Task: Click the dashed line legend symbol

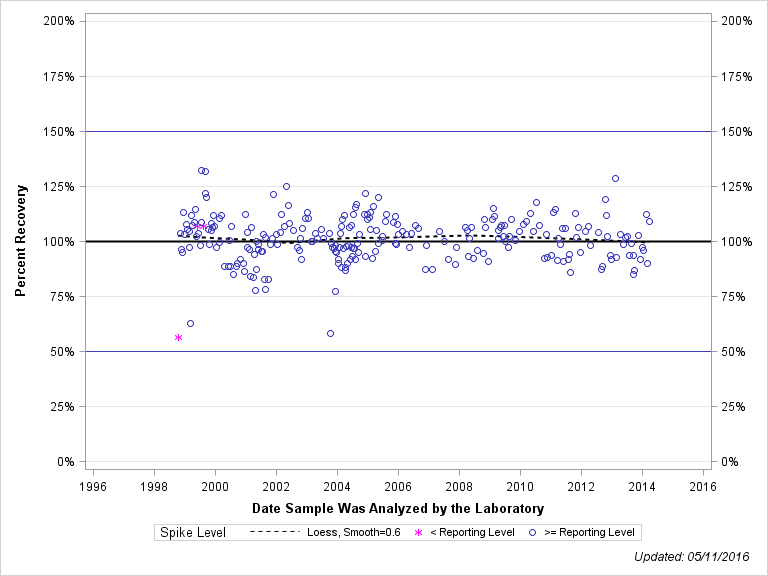Action: click(274, 532)
